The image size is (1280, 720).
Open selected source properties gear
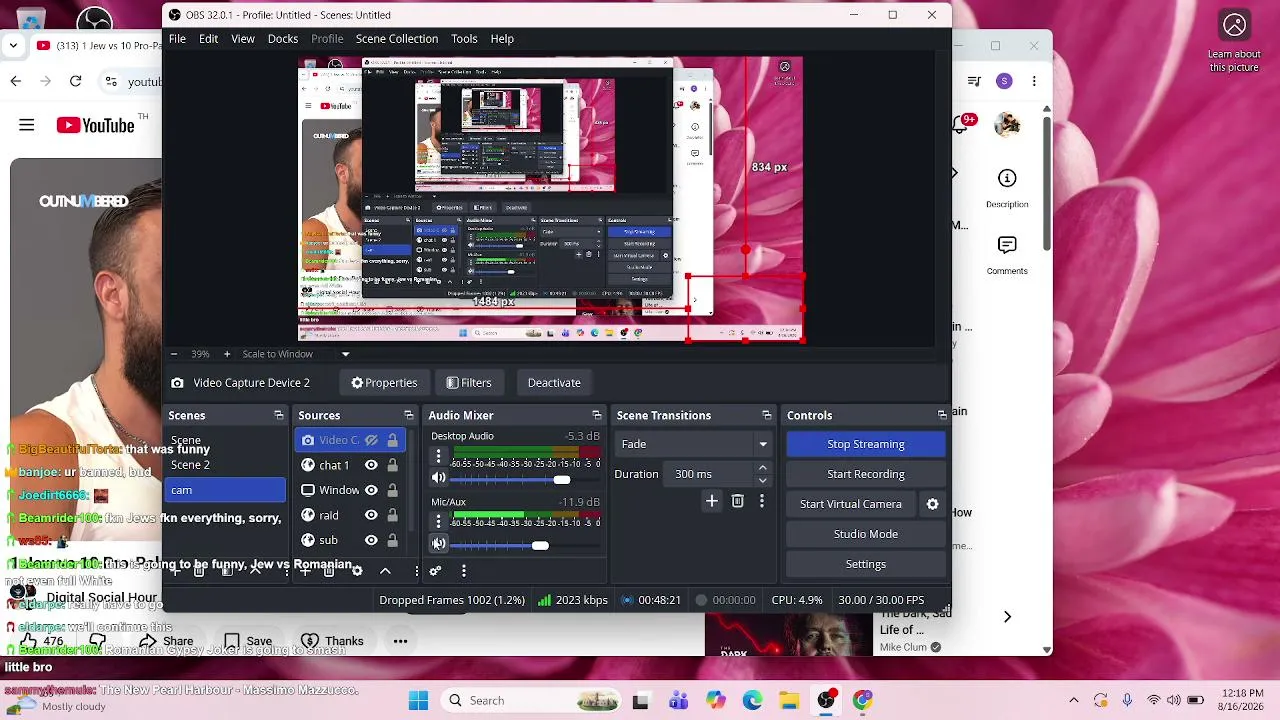[357, 571]
